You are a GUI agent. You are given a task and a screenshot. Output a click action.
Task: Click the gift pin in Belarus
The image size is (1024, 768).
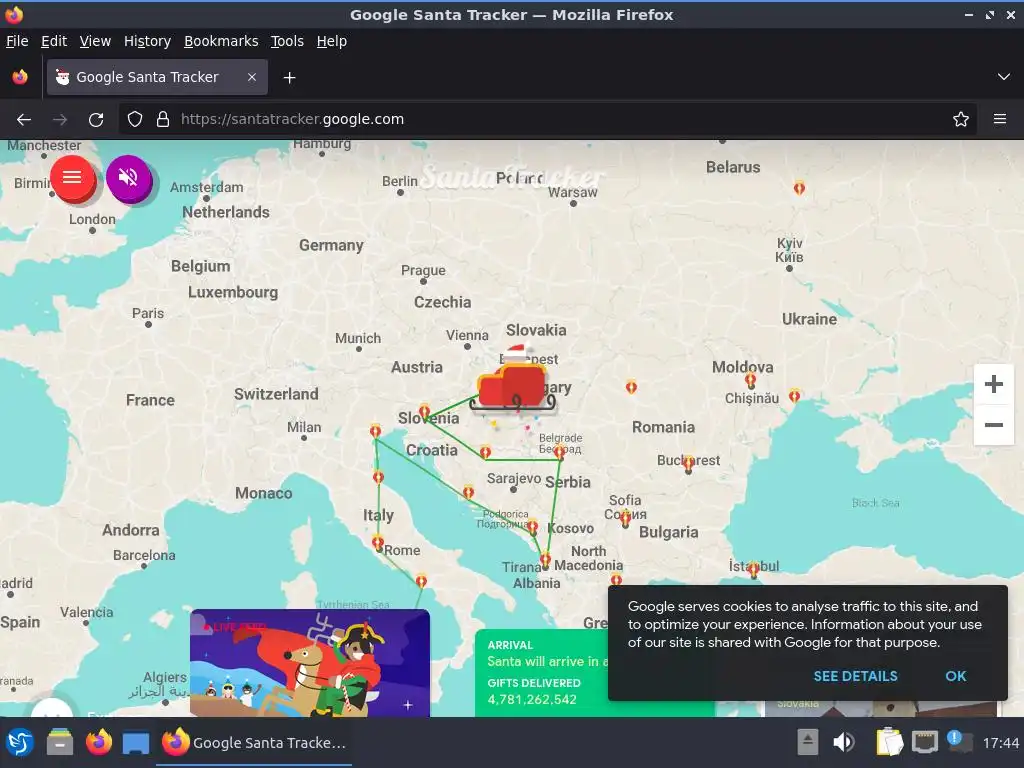click(x=799, y=188)
